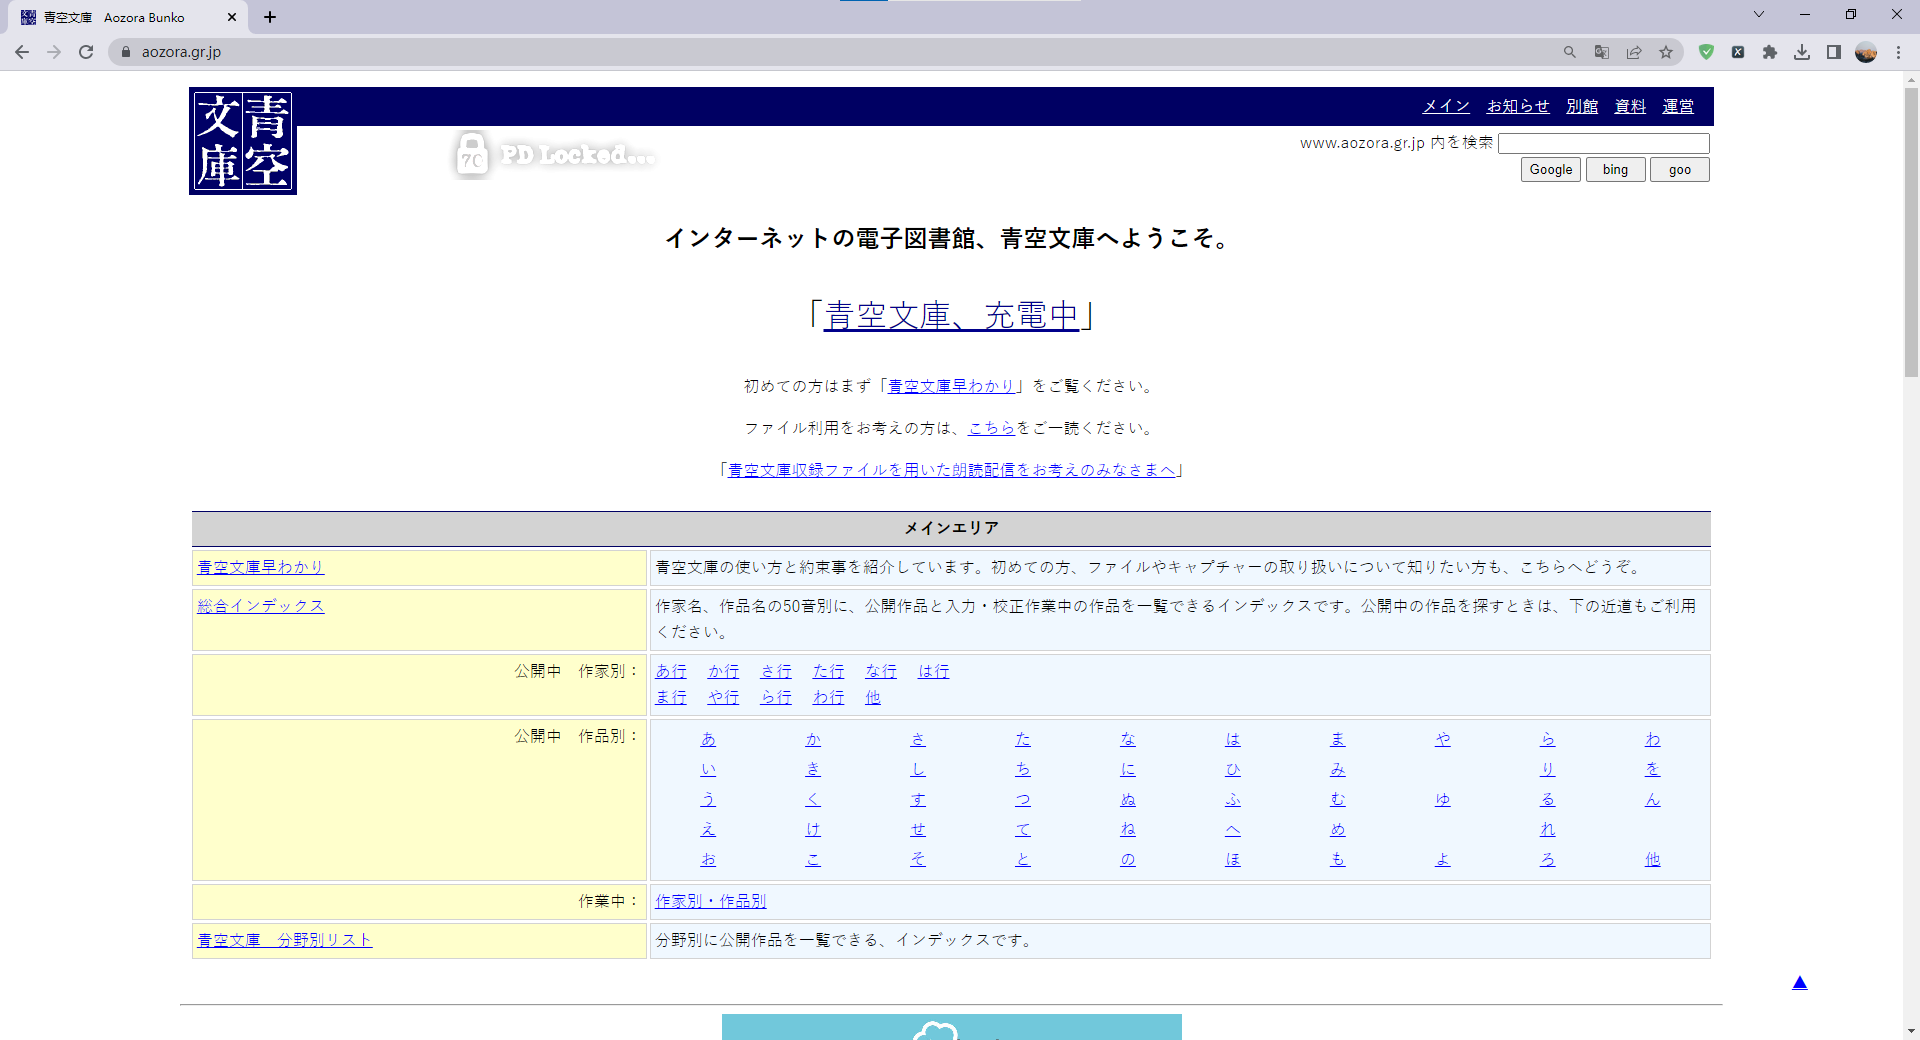The image size is (1920, 1040).
Task: Open authors や行 link
Action: [x=723, y=697]
